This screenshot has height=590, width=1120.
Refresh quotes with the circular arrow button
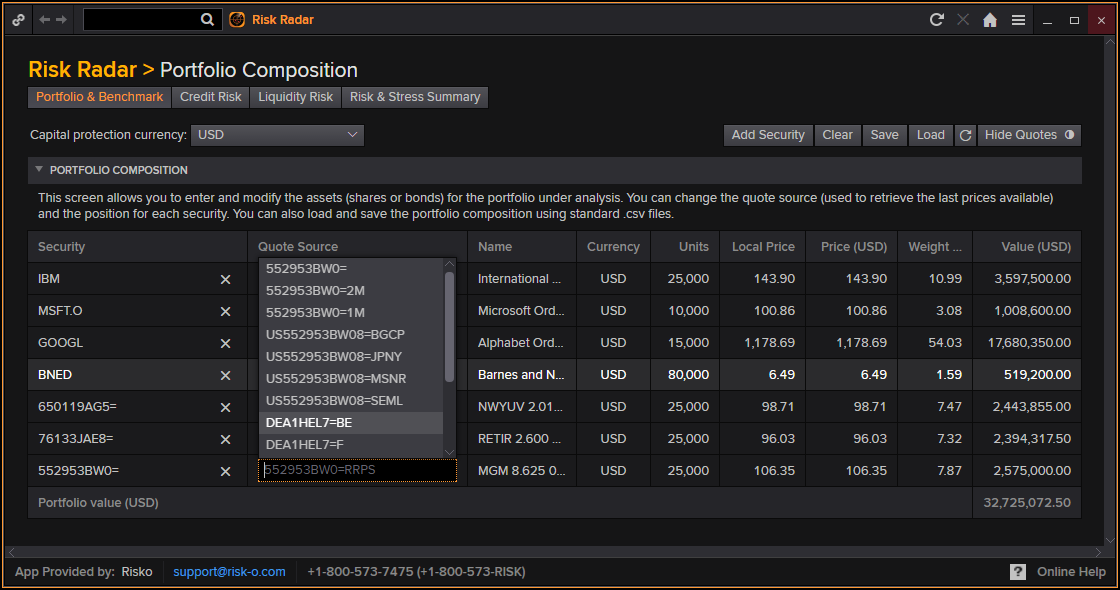965,135
